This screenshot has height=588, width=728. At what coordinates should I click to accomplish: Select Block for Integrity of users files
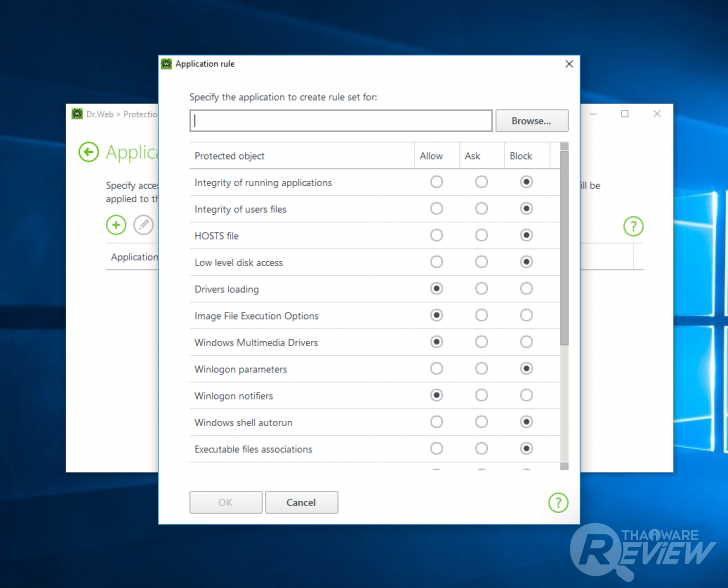point(526,209)
